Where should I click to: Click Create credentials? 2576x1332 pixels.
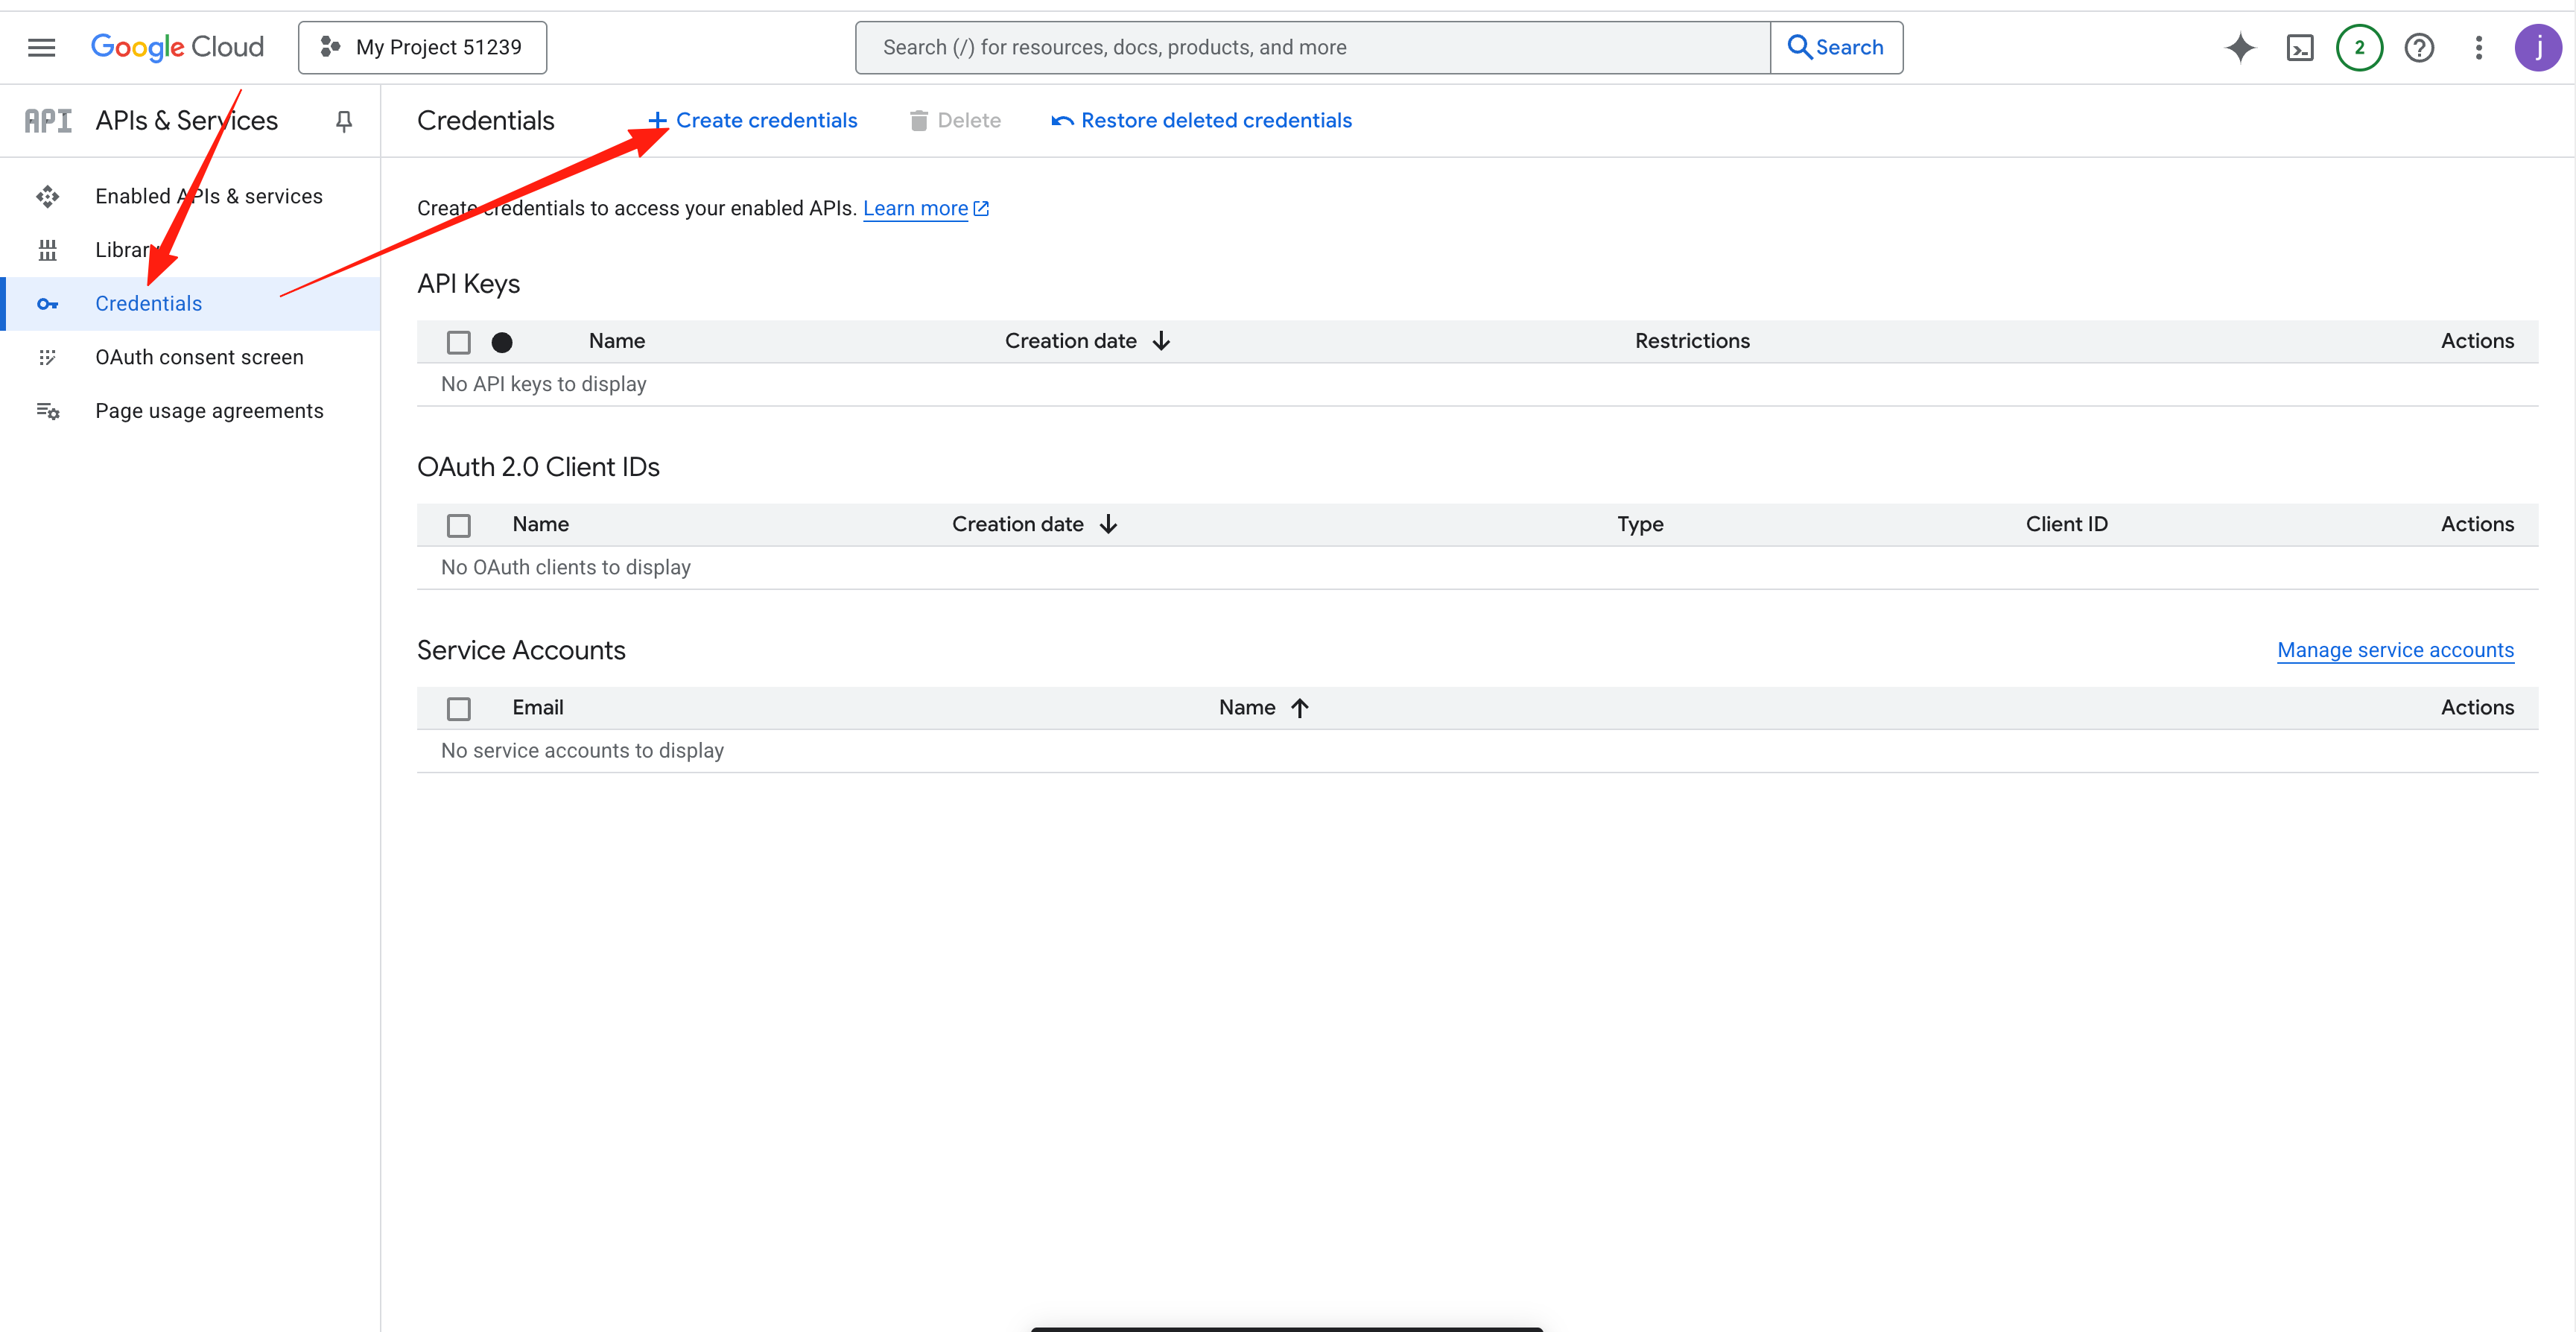[752, 120]
